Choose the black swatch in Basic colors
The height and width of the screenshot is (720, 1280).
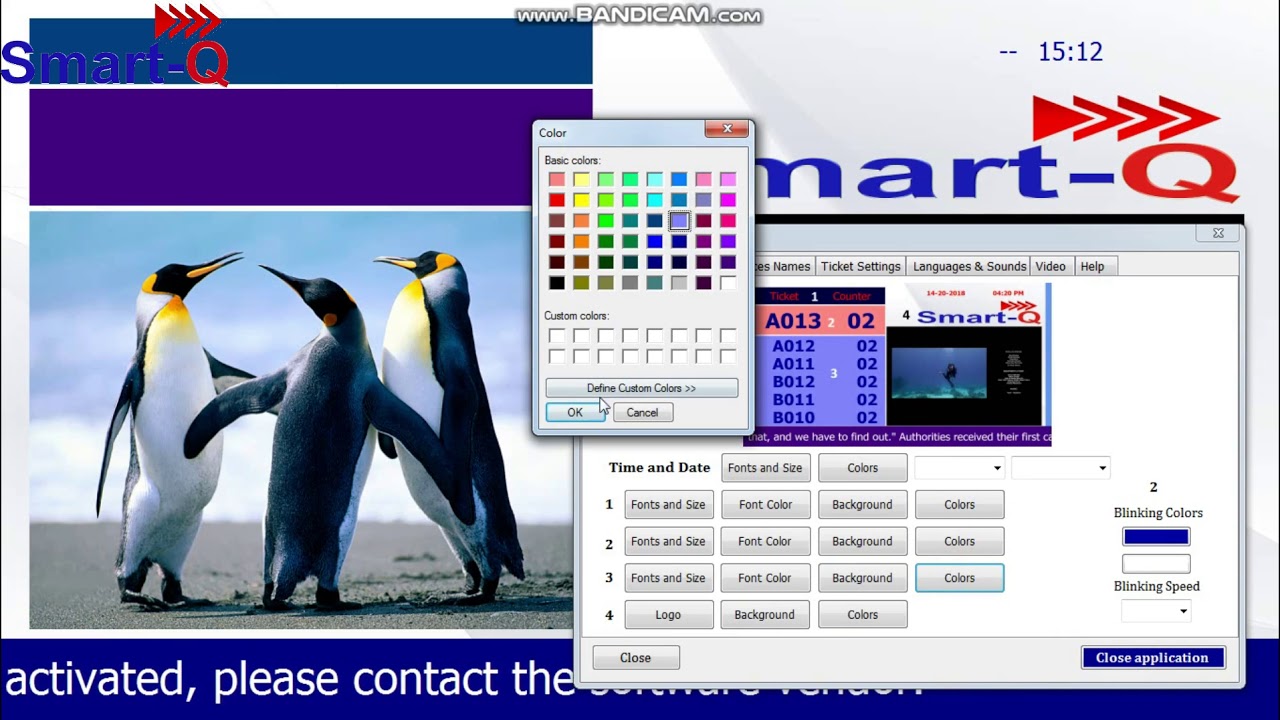point(556,283)
